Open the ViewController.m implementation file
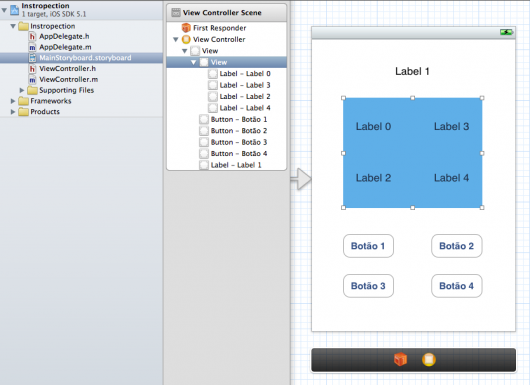This screenshot has width=530, height=385. pyautogui.click(x=64, y=79)
